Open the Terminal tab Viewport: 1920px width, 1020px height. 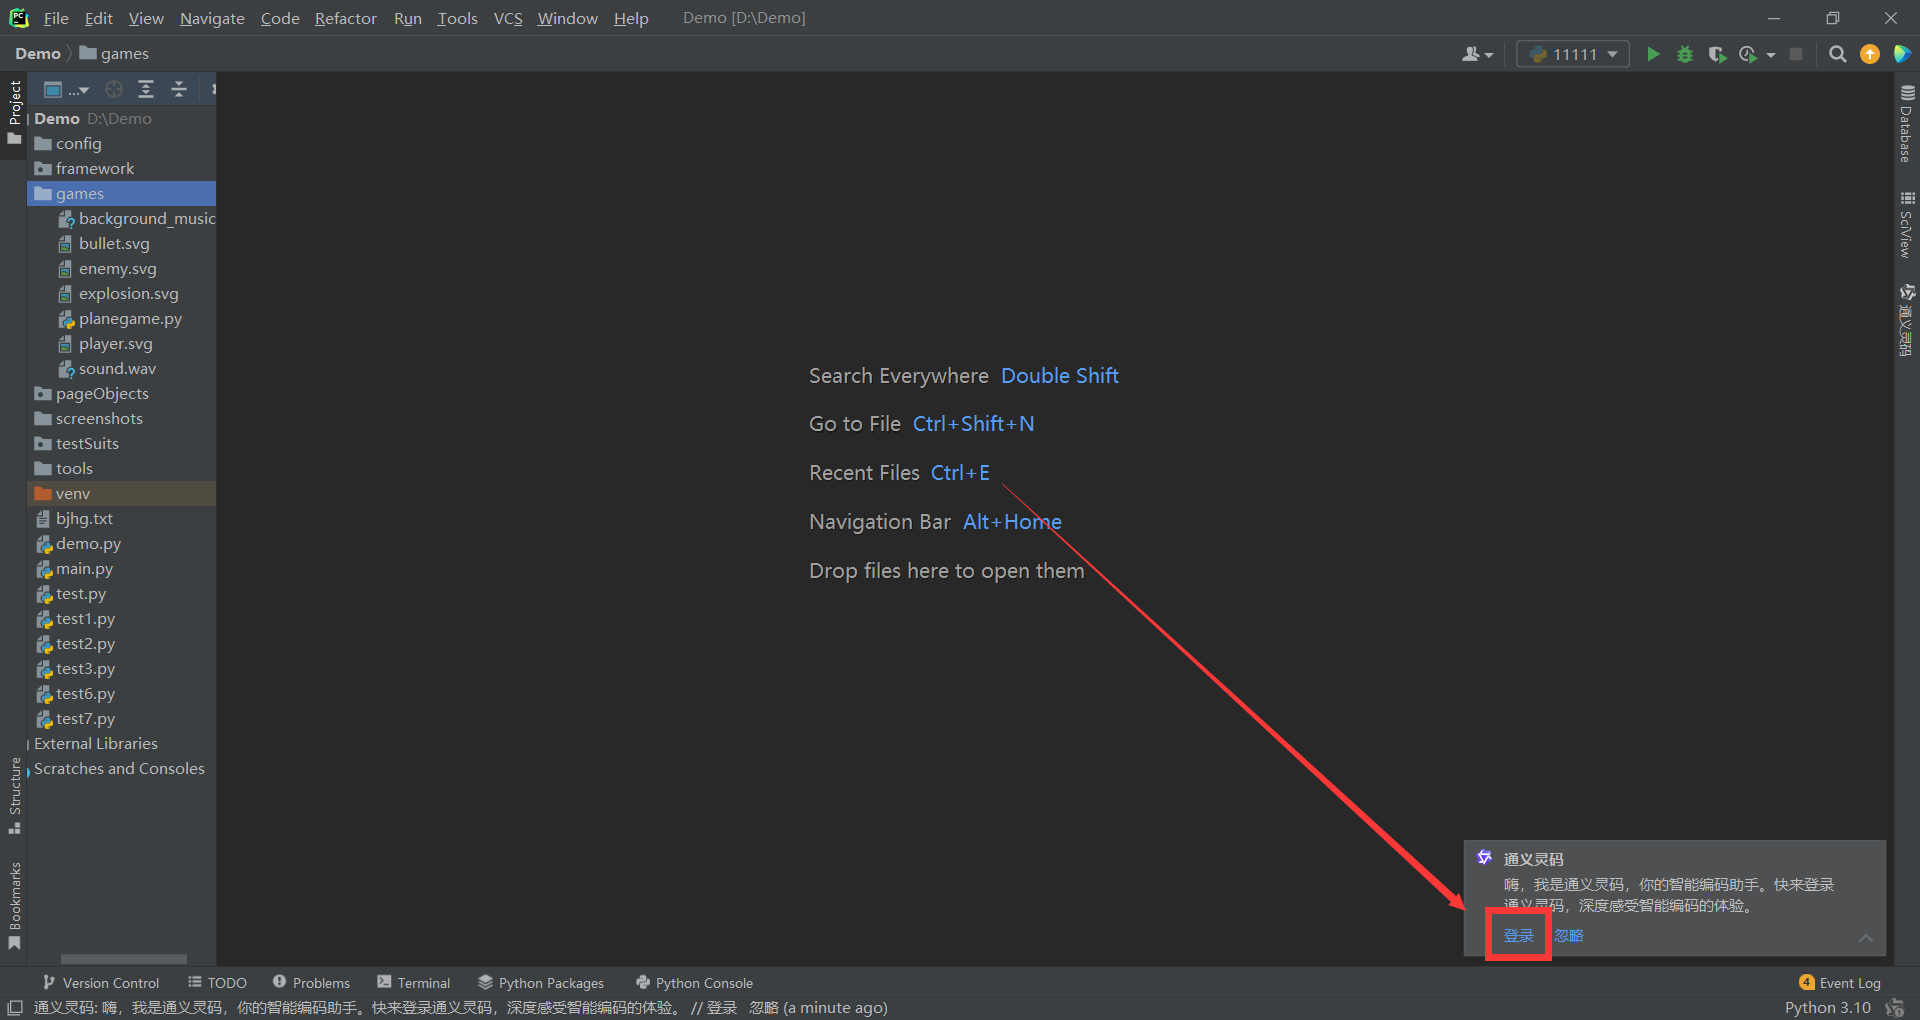click(413, 983)
